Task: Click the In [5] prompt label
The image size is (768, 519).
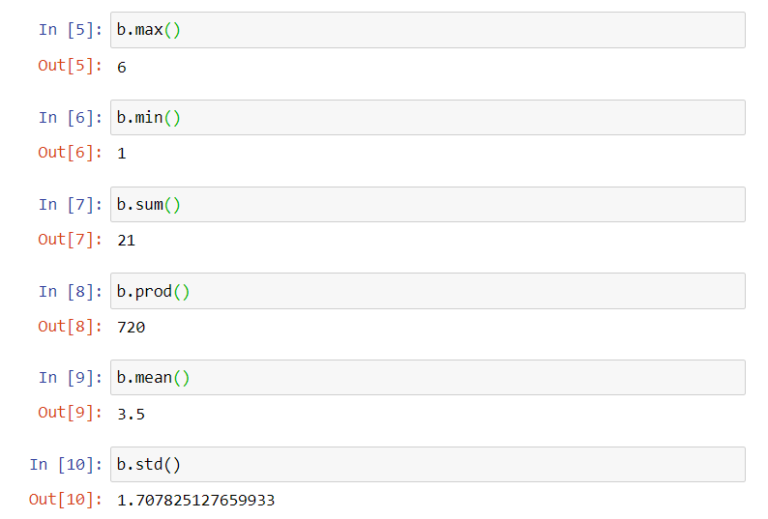Action: tap(71, 30)
